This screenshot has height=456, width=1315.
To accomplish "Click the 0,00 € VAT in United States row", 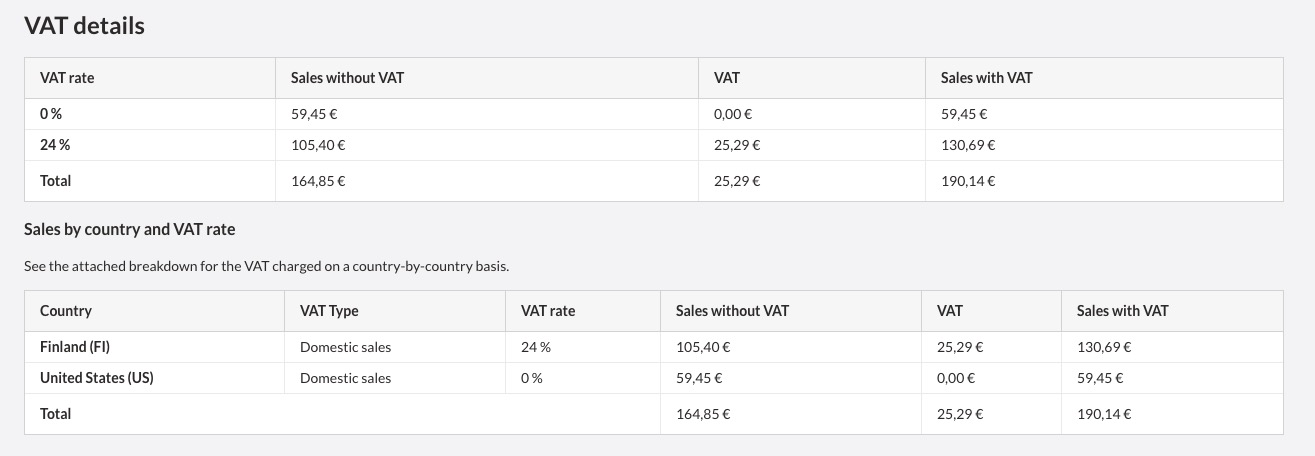I will [956, 378].
